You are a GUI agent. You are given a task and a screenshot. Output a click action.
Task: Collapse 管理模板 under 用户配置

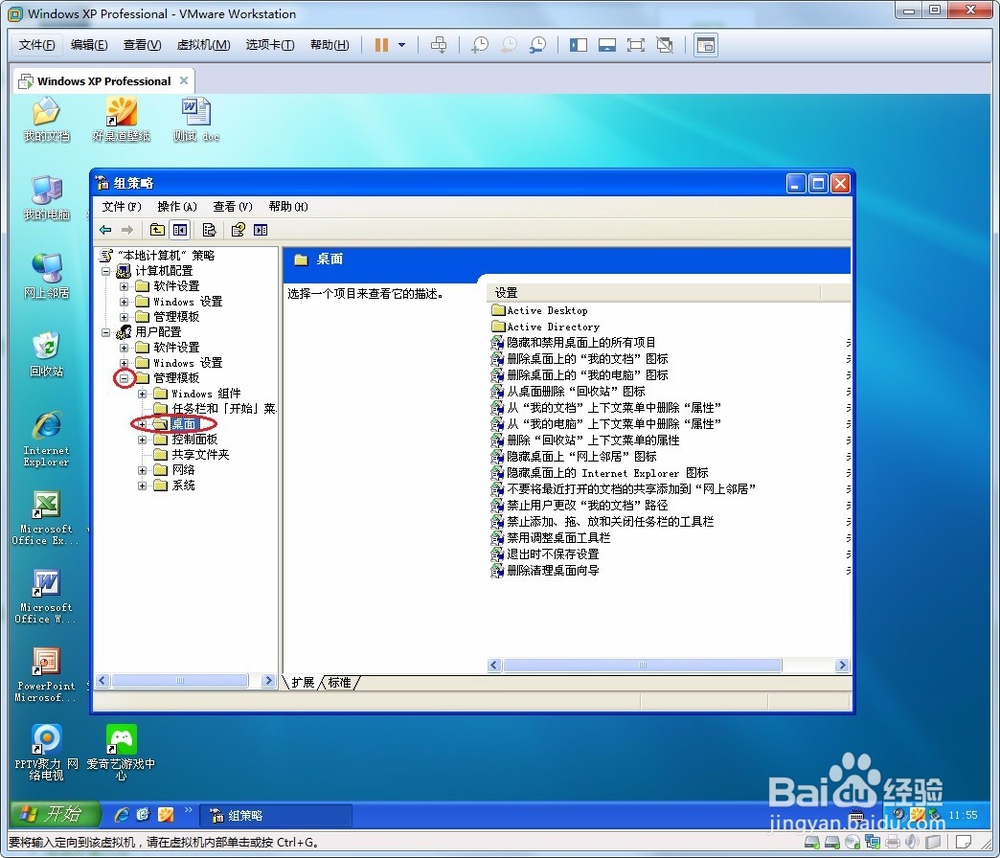pyautogui.click(x=124, y=378)
